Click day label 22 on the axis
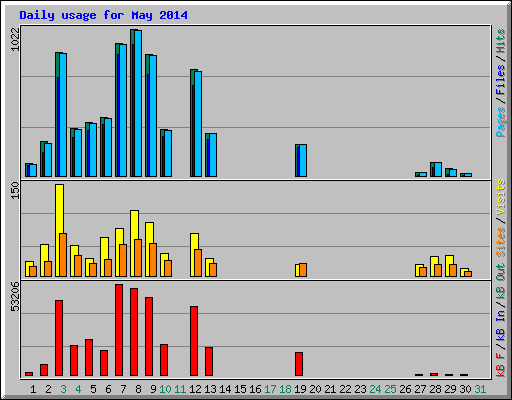The image size is (512, 400). [x=345, y=389]
